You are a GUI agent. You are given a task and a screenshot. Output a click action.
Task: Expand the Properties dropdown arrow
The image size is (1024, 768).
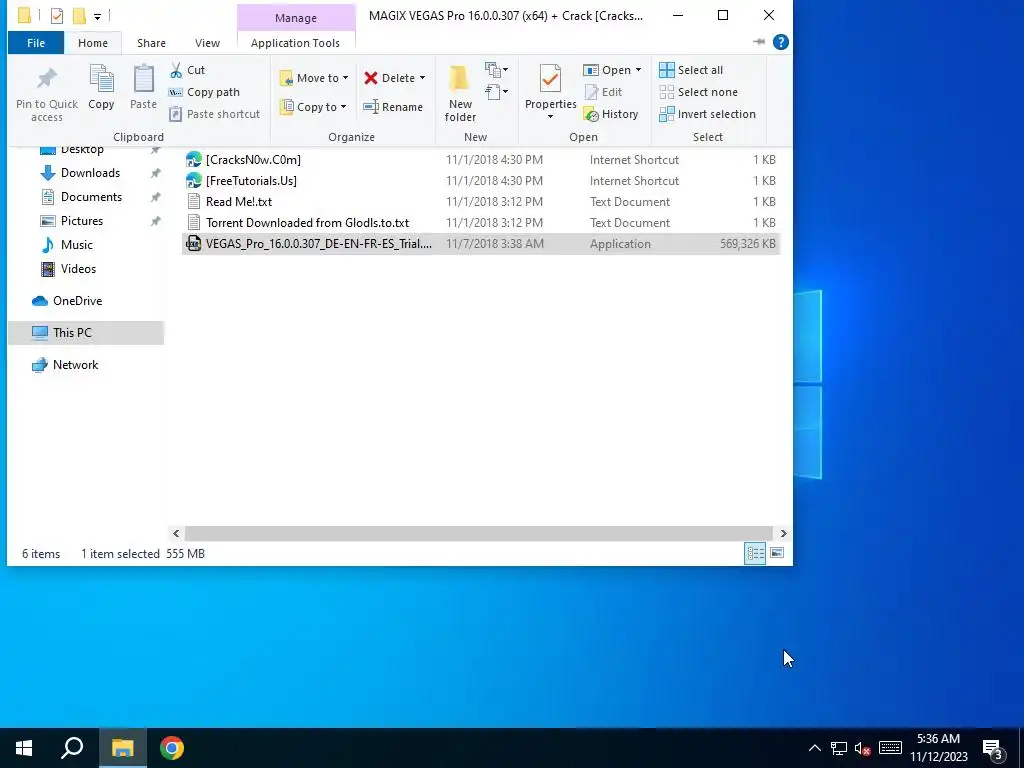(x=550, y=117)
